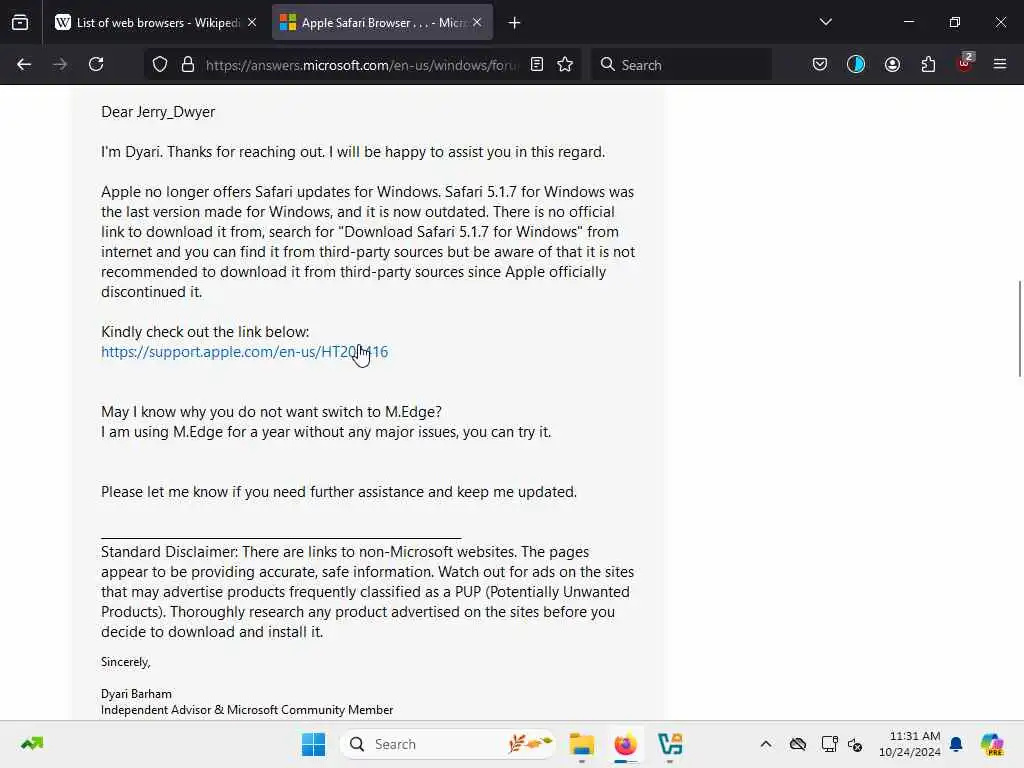Go forward one page

tap(60, 64)
